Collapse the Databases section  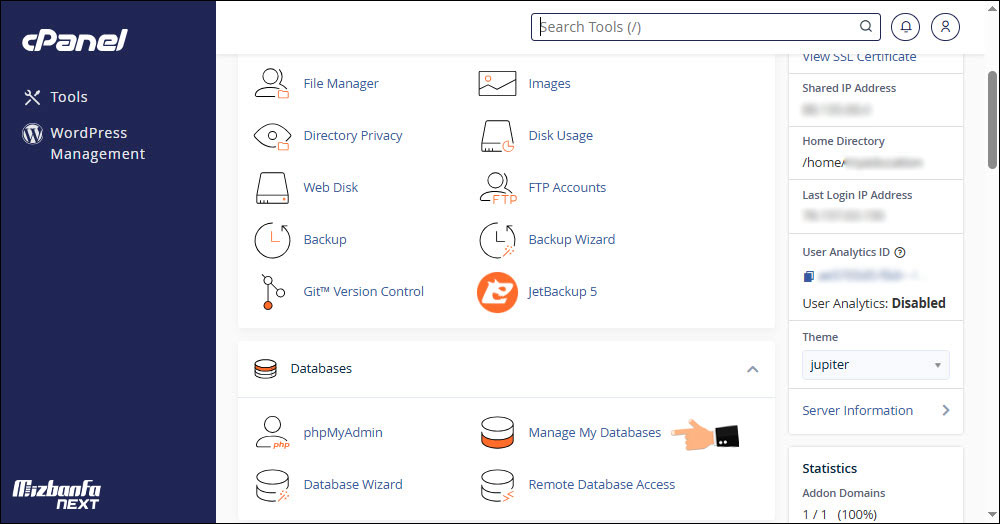[753, 369]
